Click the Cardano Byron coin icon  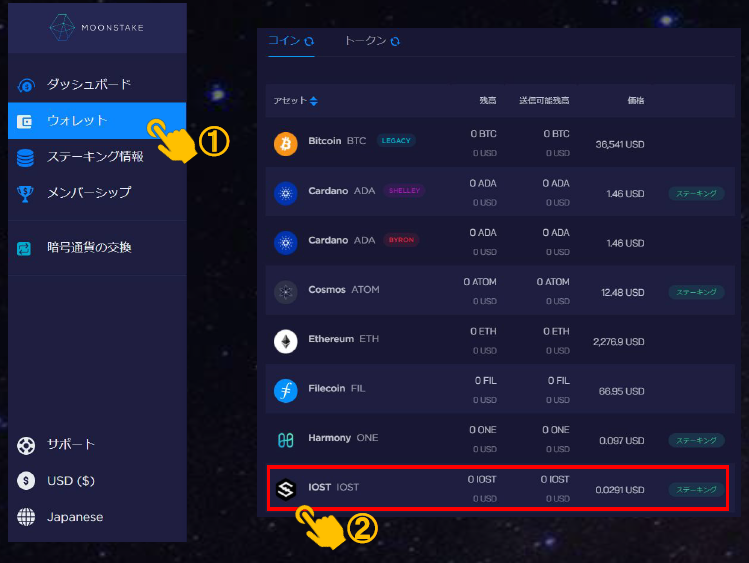click(x=286, y=243)
